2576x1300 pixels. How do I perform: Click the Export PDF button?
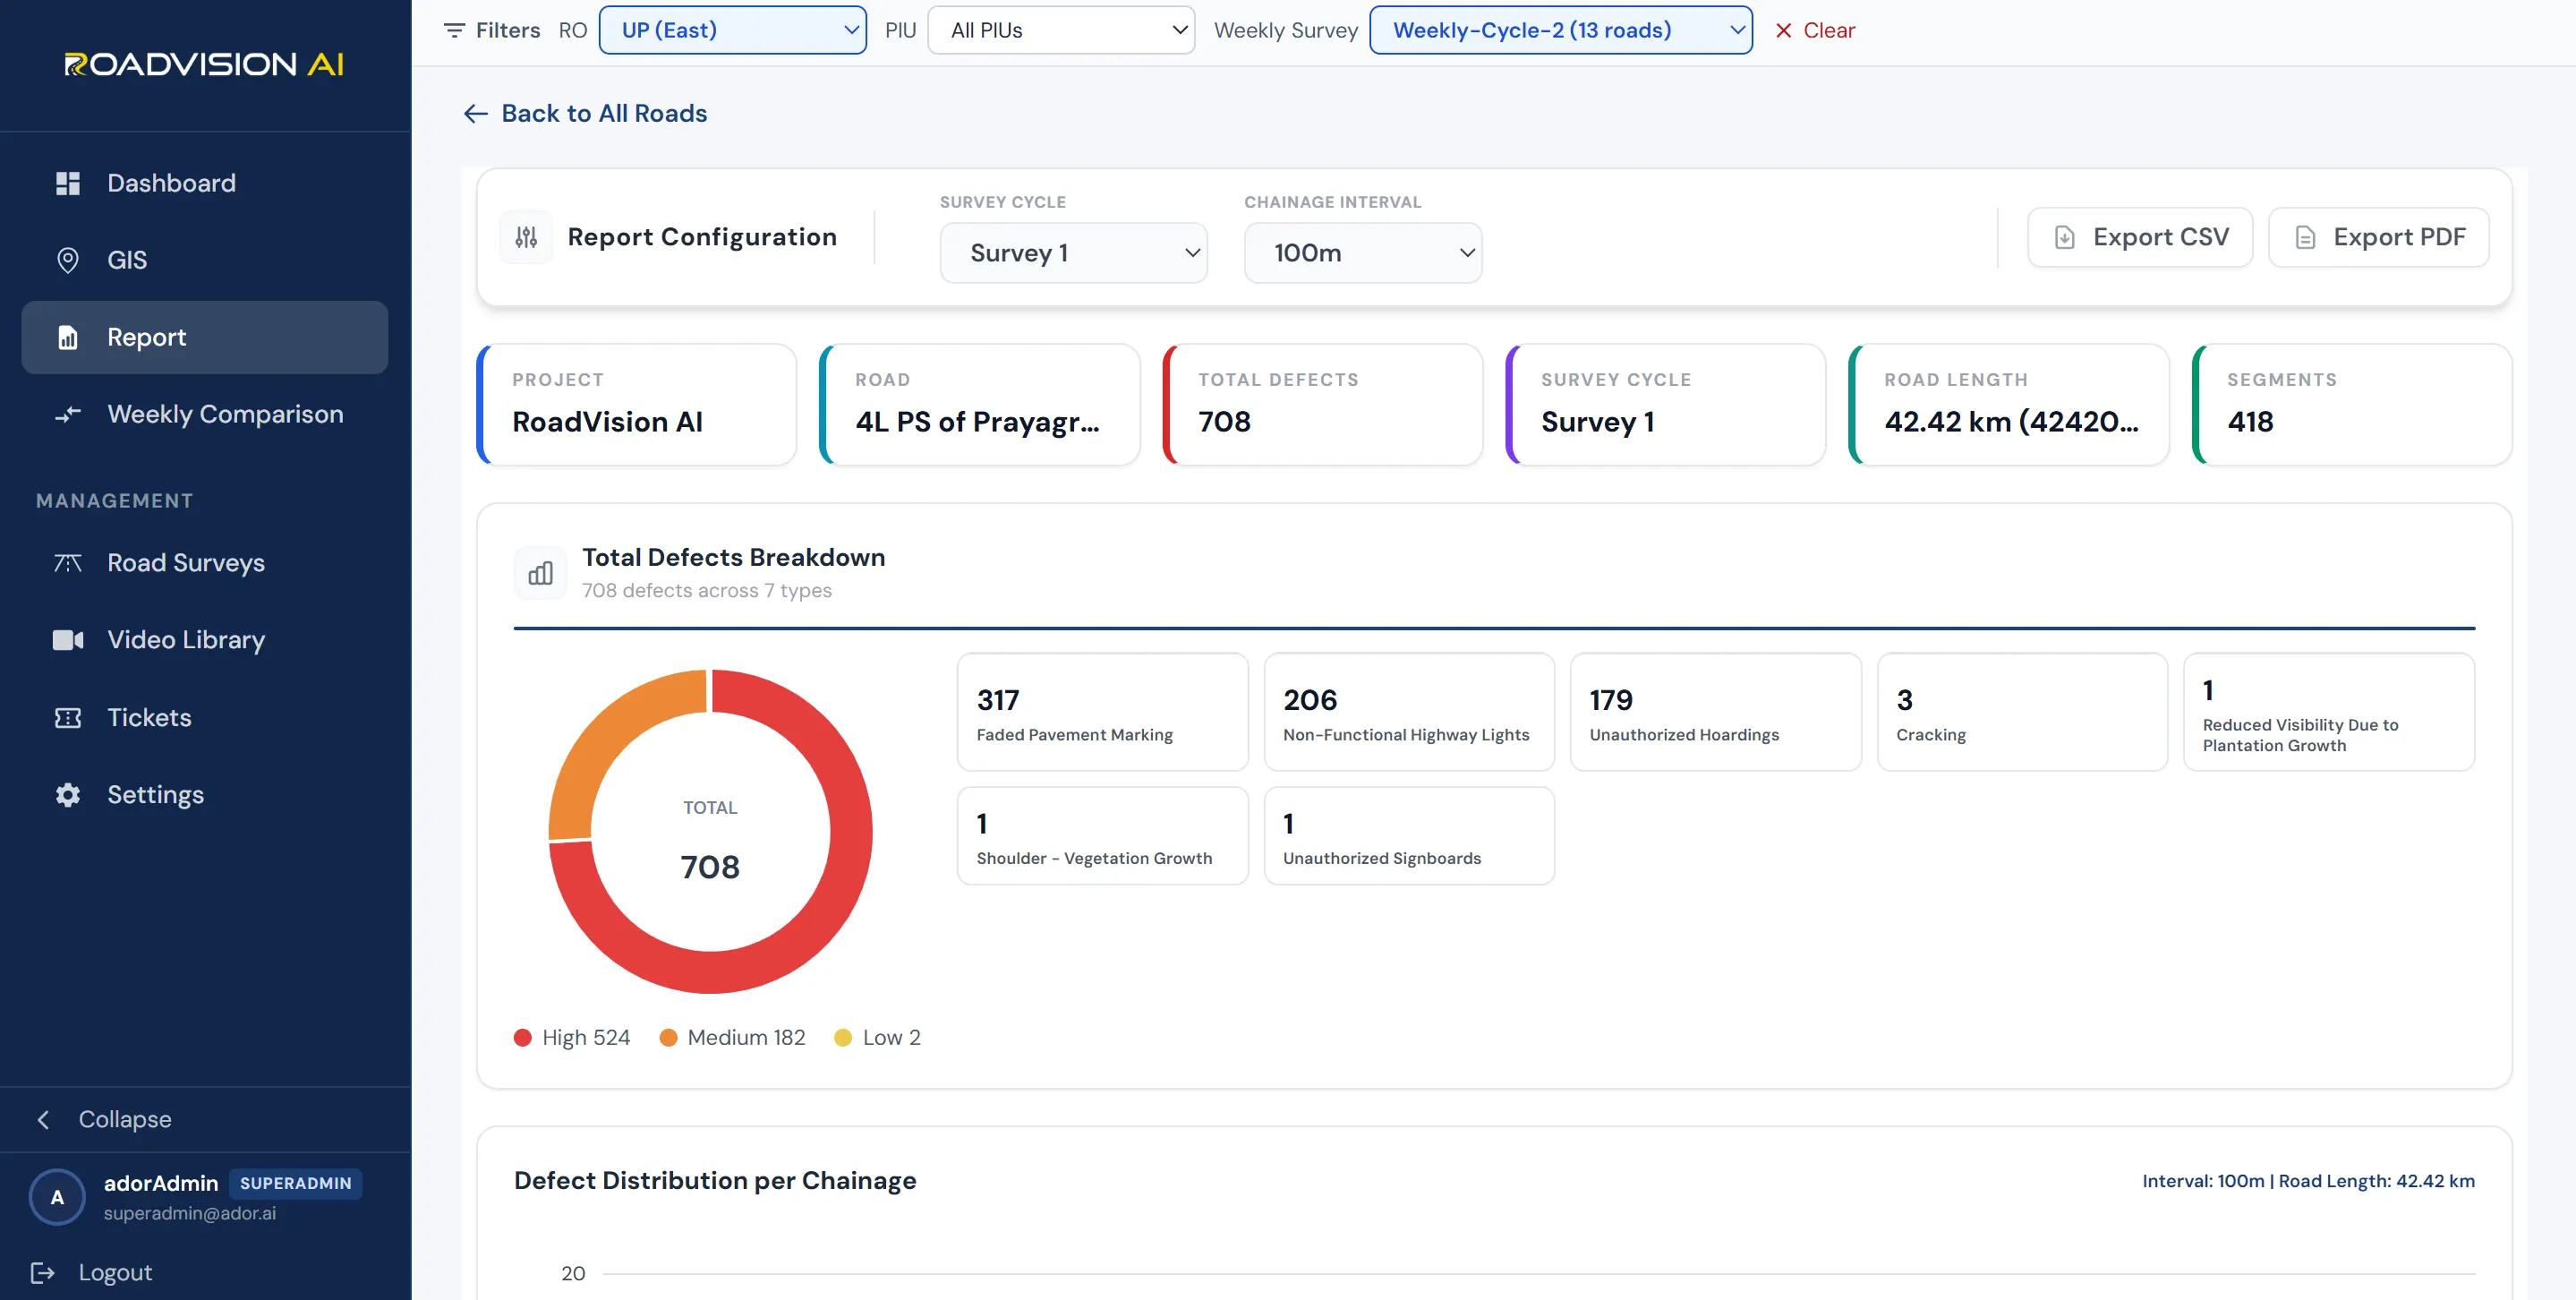pos(2378,237)
